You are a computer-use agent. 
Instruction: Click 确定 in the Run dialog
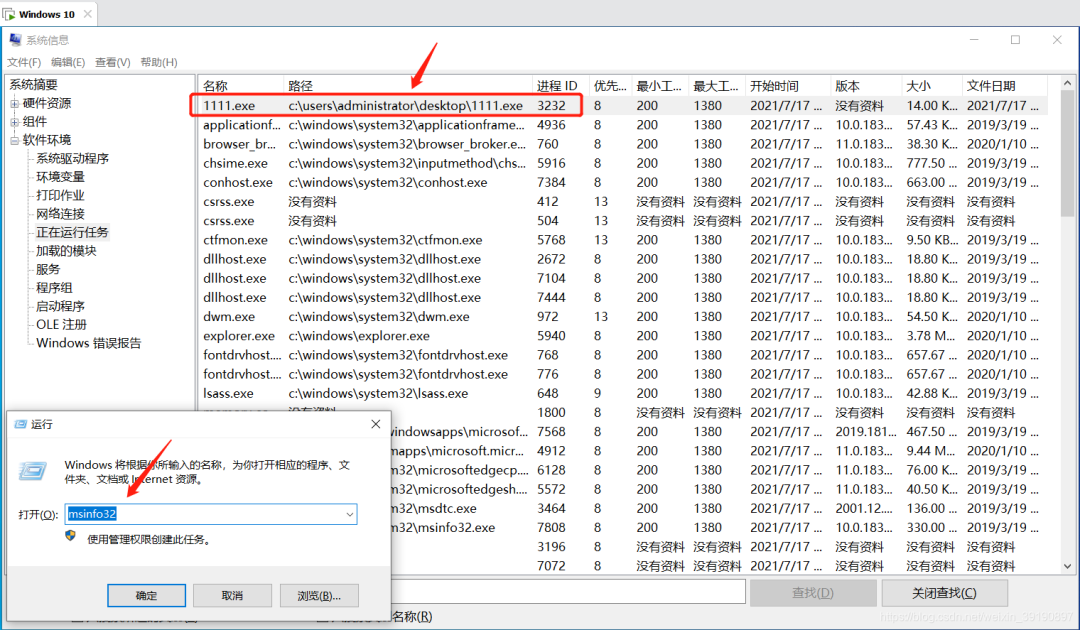coord(146,596)
